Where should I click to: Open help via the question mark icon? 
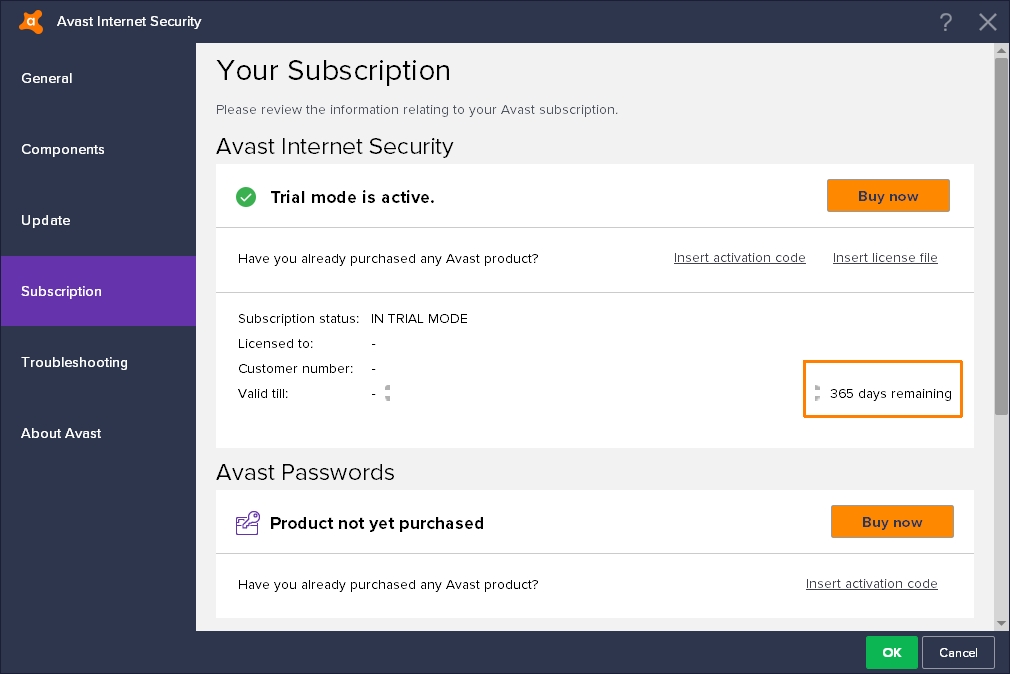[x=946, y=22]
